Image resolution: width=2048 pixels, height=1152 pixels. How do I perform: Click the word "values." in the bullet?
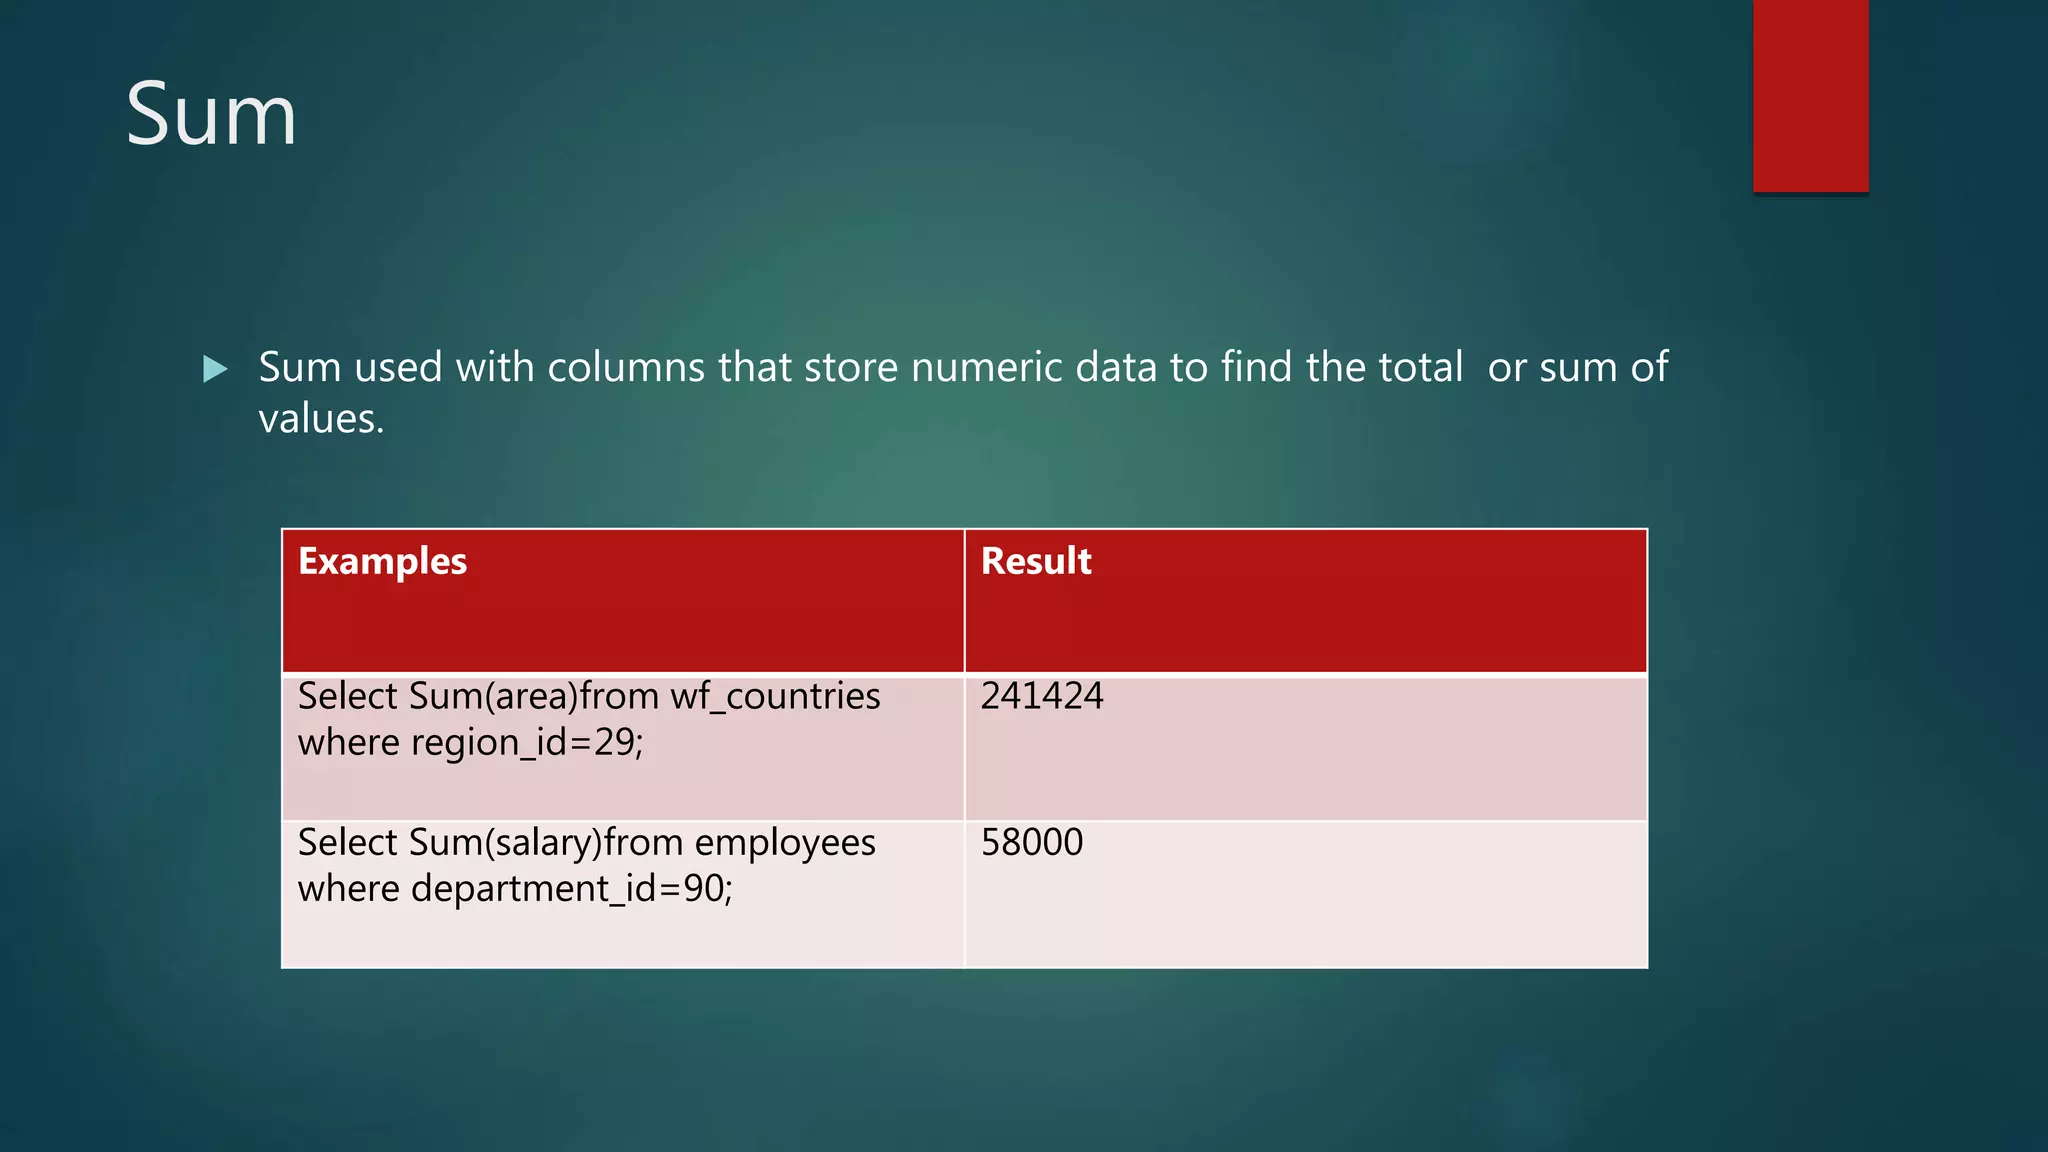point(321,419)
